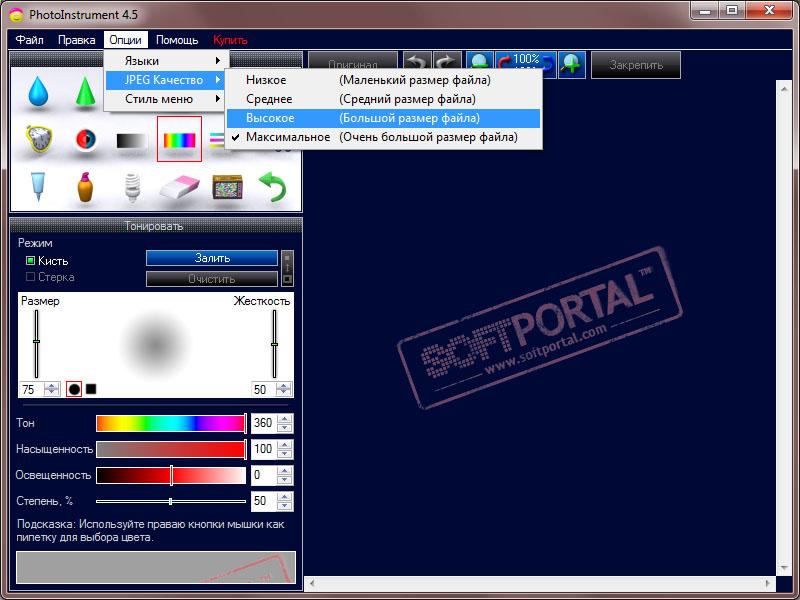The width and height of the screenshot is (800, 600).
Task: Click the Оригинал button
Action: pos(353,60)
